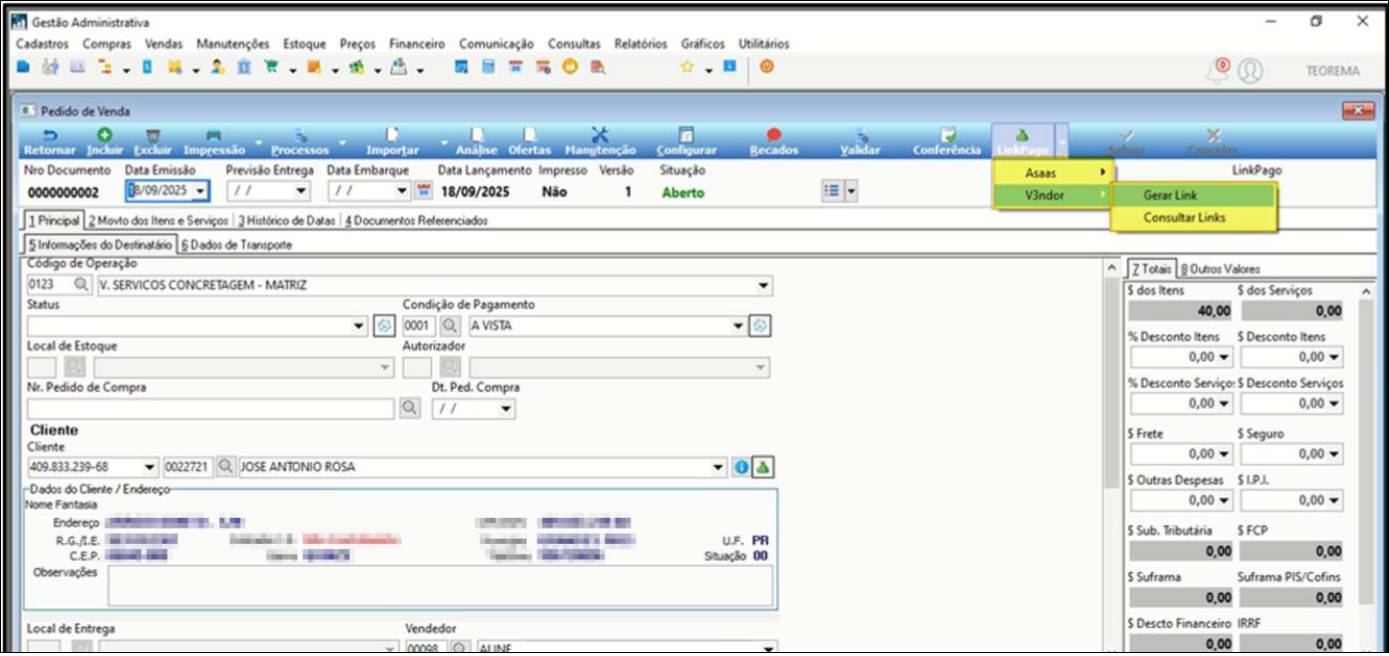Select Gerar Link in V3ndor submenu
The height and width of the screenshot is (656, 1389).
point(1170,195)
